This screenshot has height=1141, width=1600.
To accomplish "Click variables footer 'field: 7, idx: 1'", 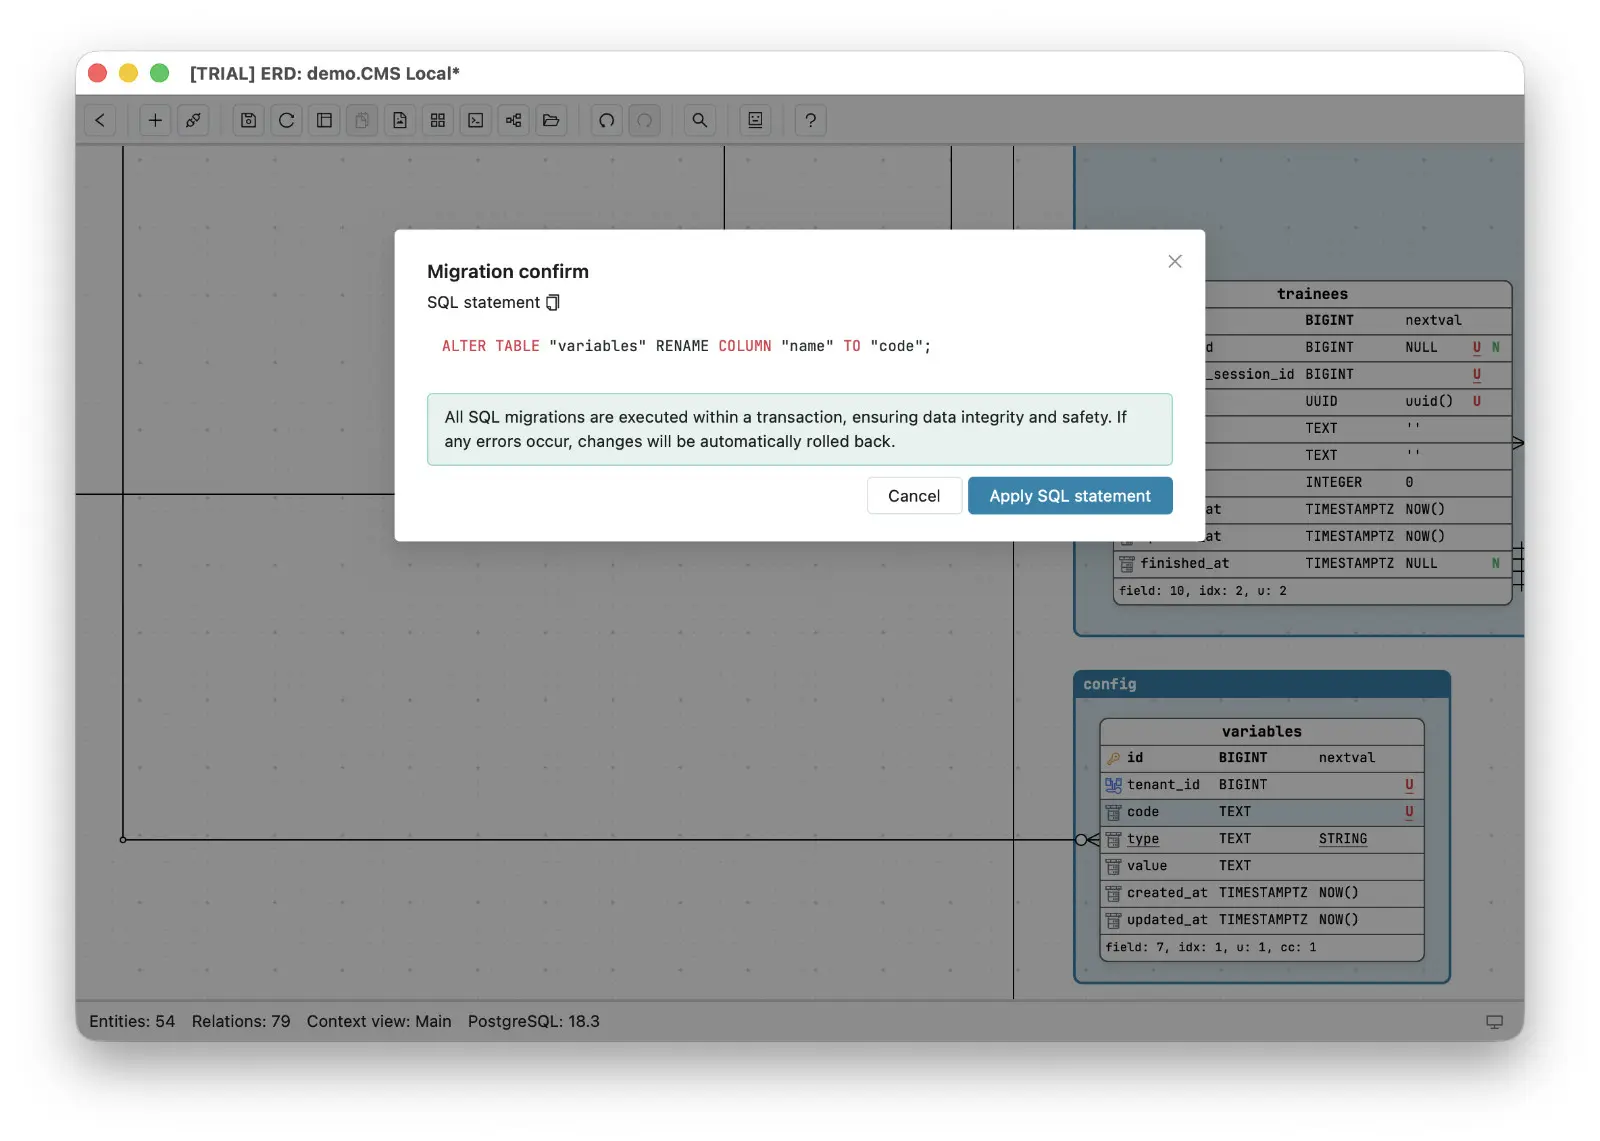I will pyautogui.click(x=1211, y=947).
